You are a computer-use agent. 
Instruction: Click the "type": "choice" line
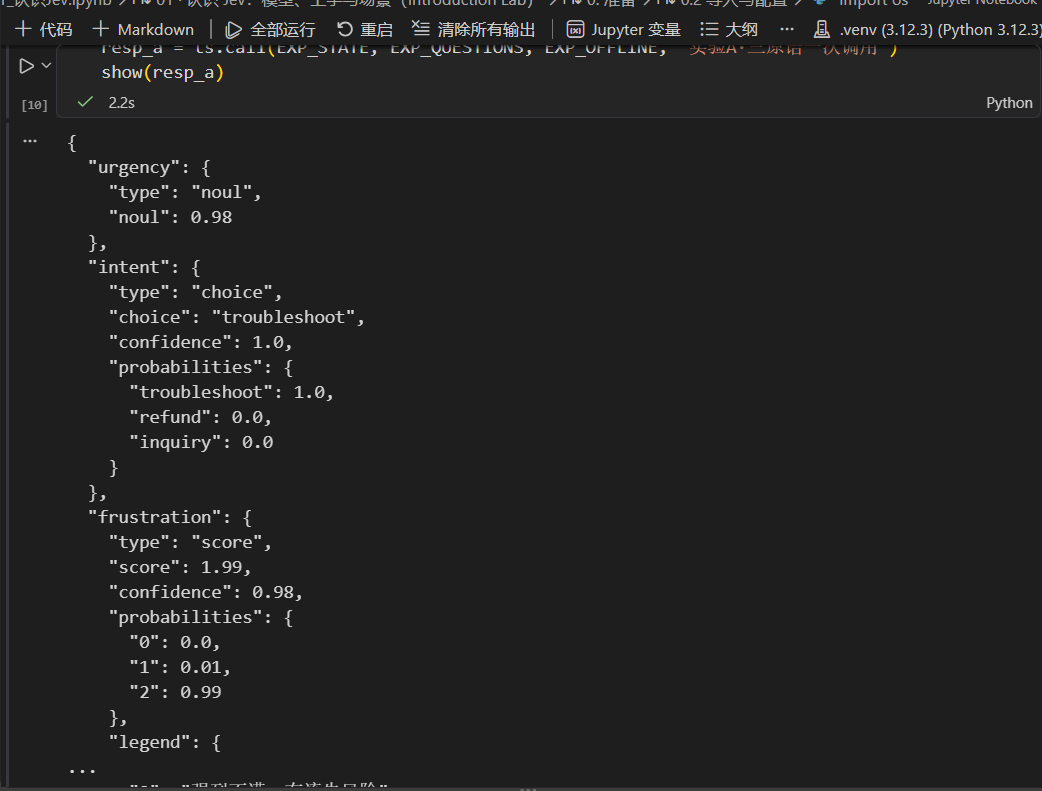pos(196,292)
